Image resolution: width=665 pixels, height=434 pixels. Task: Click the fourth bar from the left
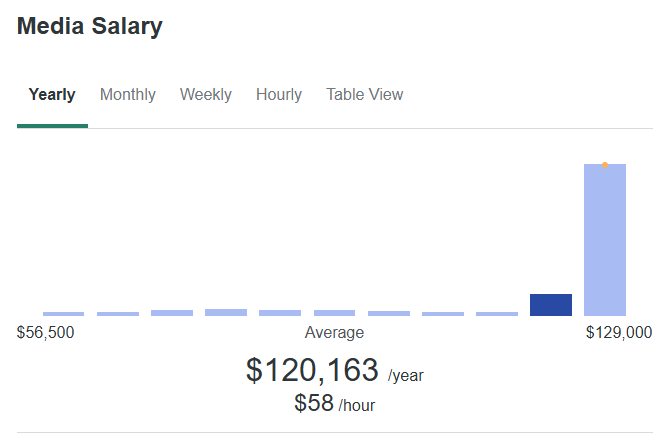coord(226,312)
